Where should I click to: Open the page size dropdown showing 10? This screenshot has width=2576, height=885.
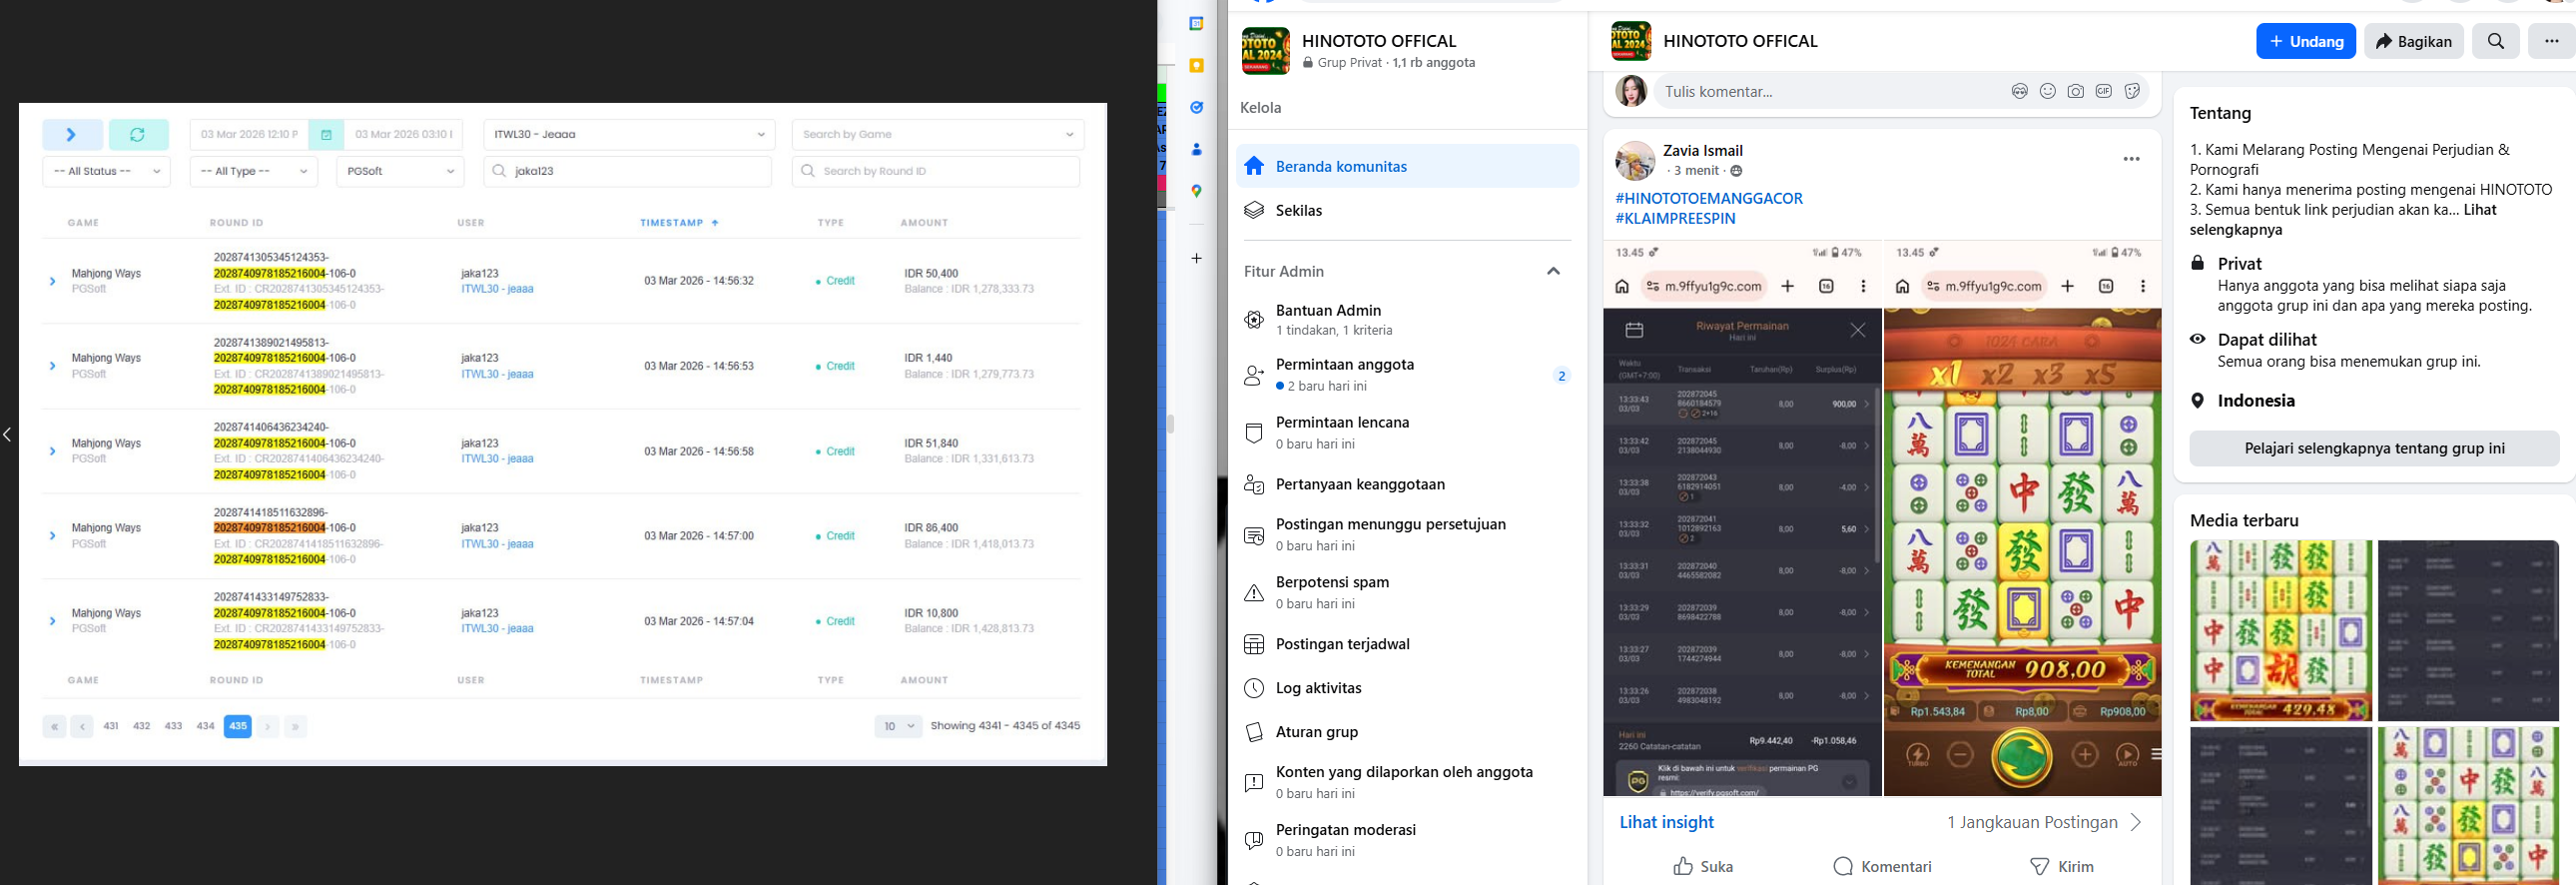[898, 726]
